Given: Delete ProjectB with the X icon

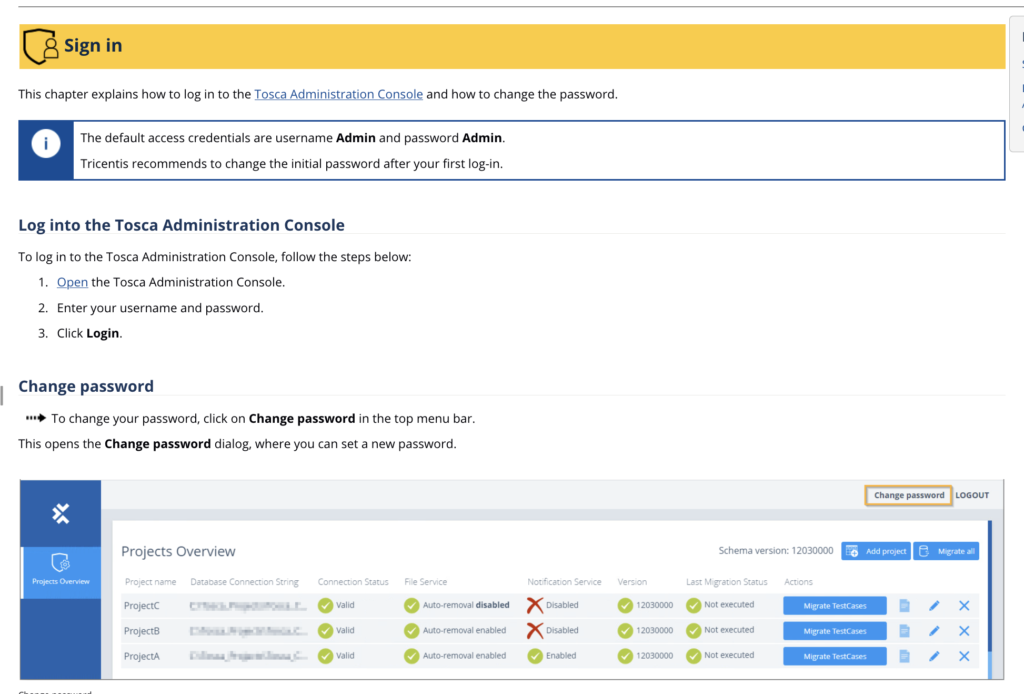Looking at the screenshot, I should (x=964, y=631).
